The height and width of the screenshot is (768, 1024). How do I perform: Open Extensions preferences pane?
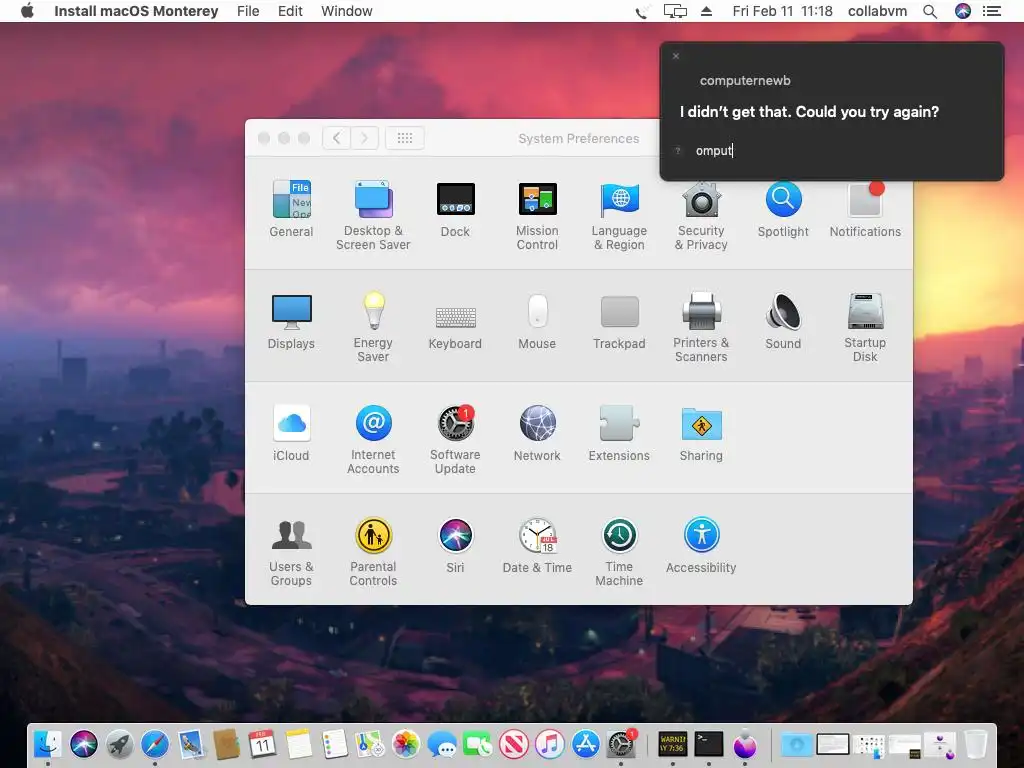pos(619,434)
